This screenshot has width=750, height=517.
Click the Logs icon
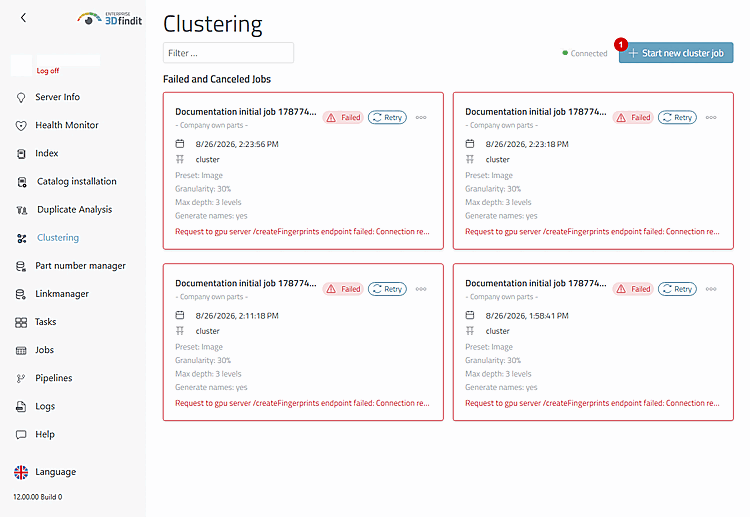[21, 407]
